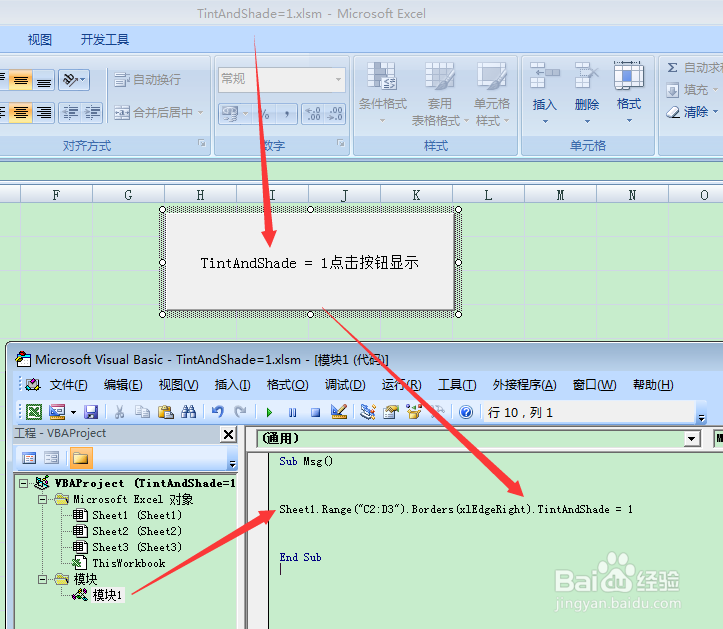Open 格式(O) menu in VBA editor
The height and width of the screenshot is (629, 723).
tap(287, 385)
